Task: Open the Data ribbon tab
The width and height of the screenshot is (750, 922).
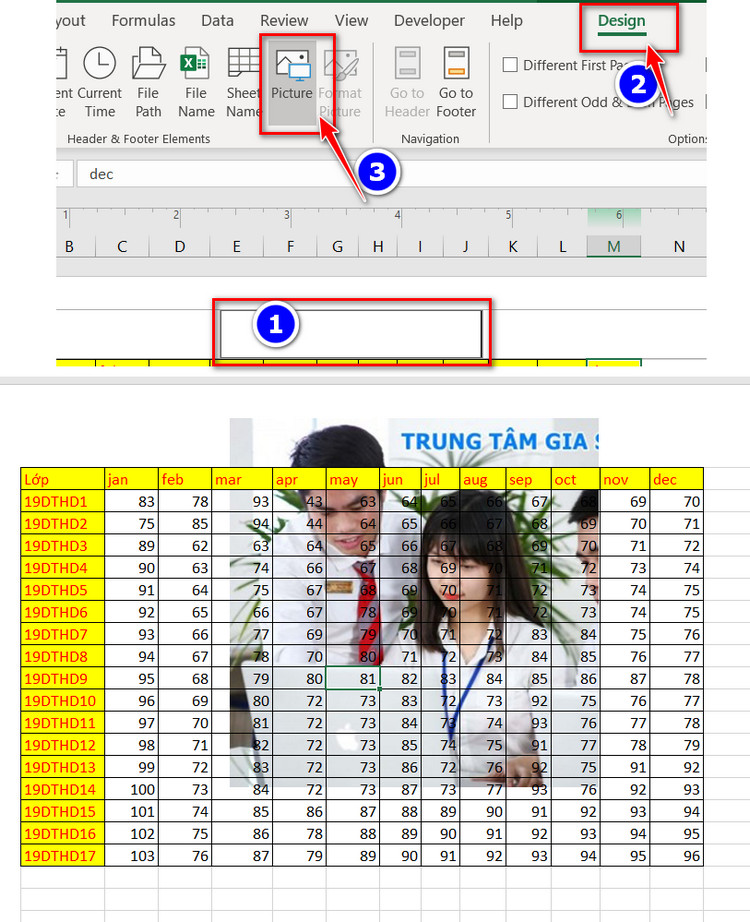Action: (217, 21)
